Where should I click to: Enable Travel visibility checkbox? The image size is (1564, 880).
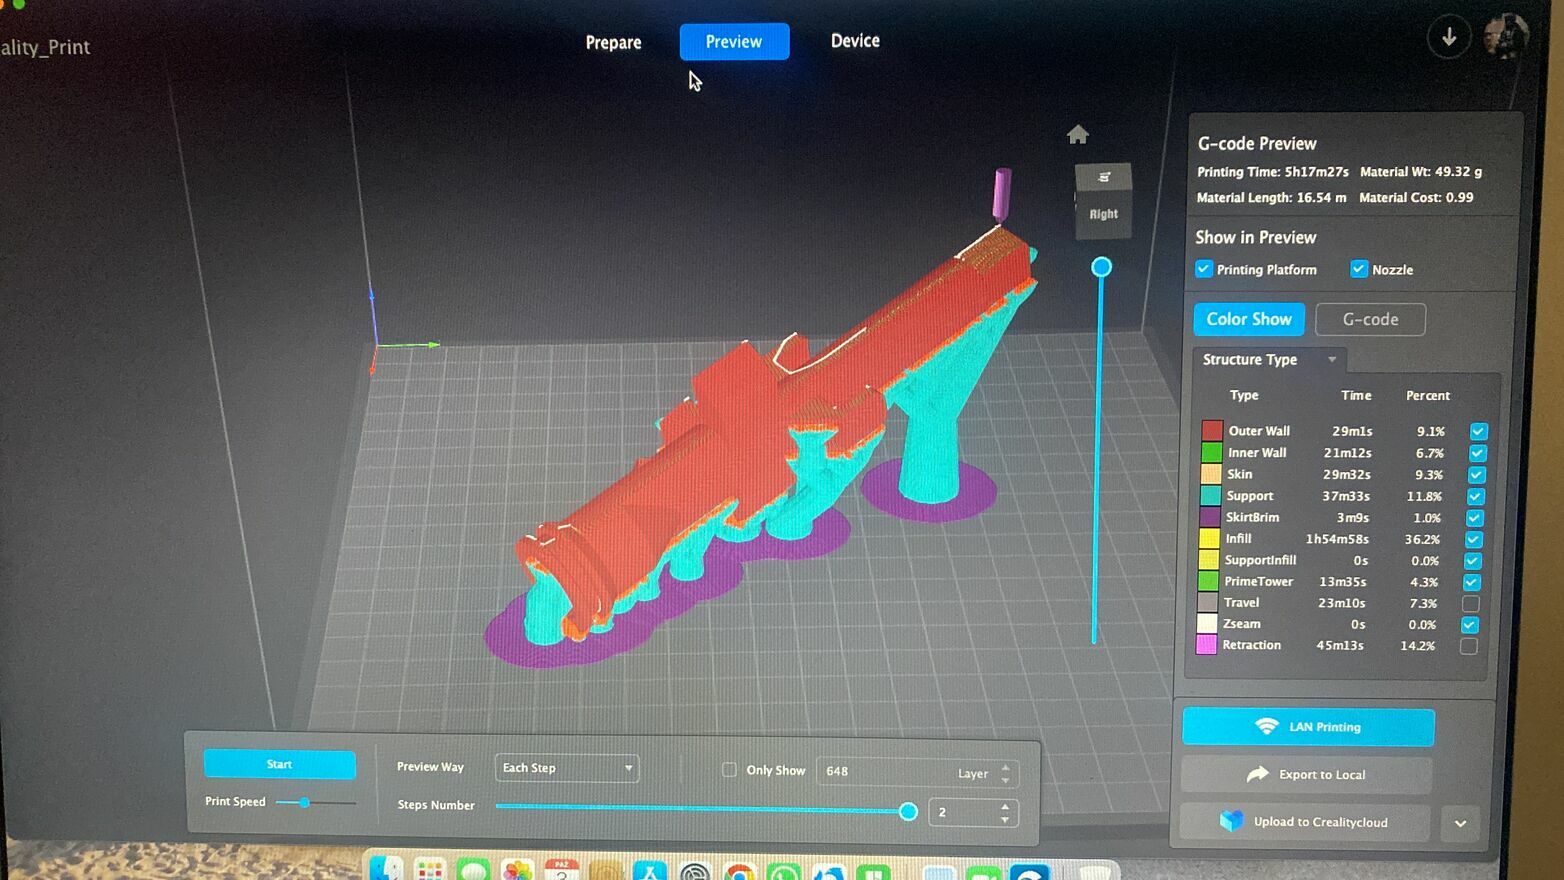[x=1470, y=604]
